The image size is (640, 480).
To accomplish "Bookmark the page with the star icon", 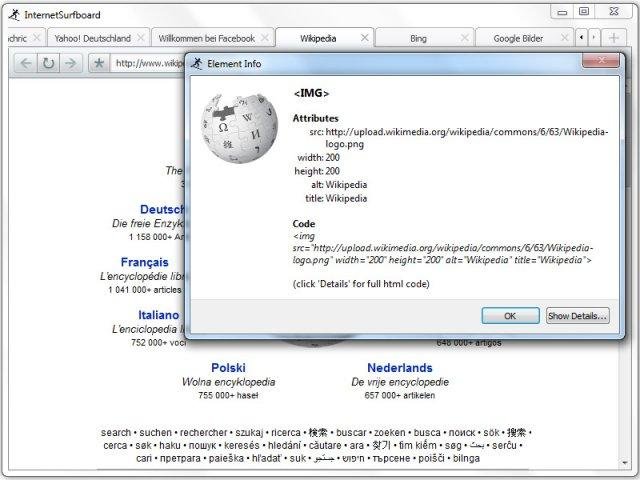I will point(99,63).
